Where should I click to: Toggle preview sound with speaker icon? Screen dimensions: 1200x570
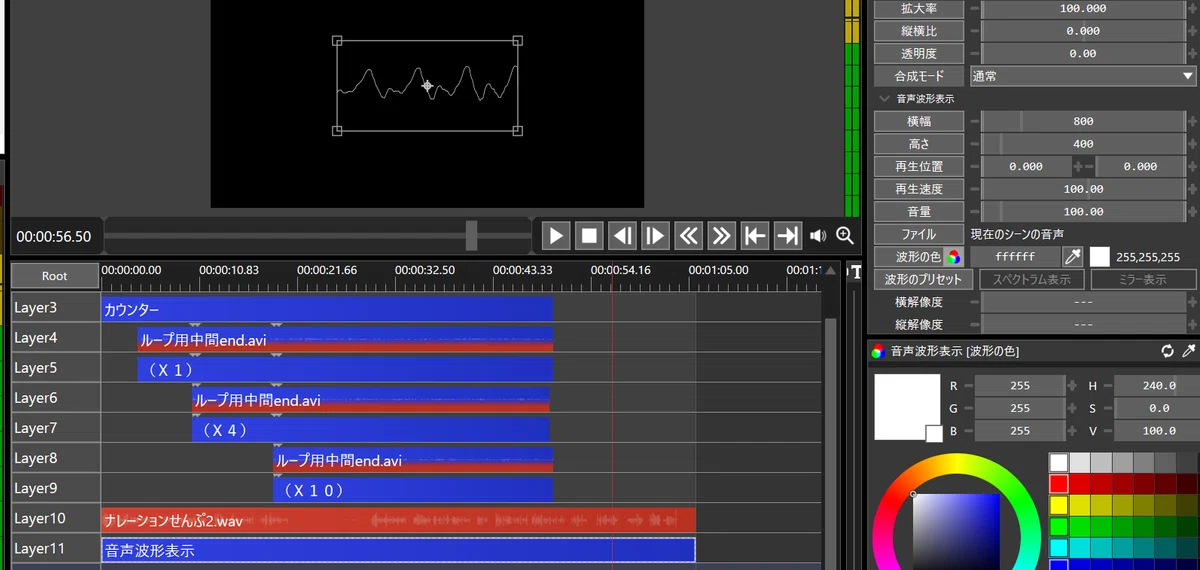[818, 236]
